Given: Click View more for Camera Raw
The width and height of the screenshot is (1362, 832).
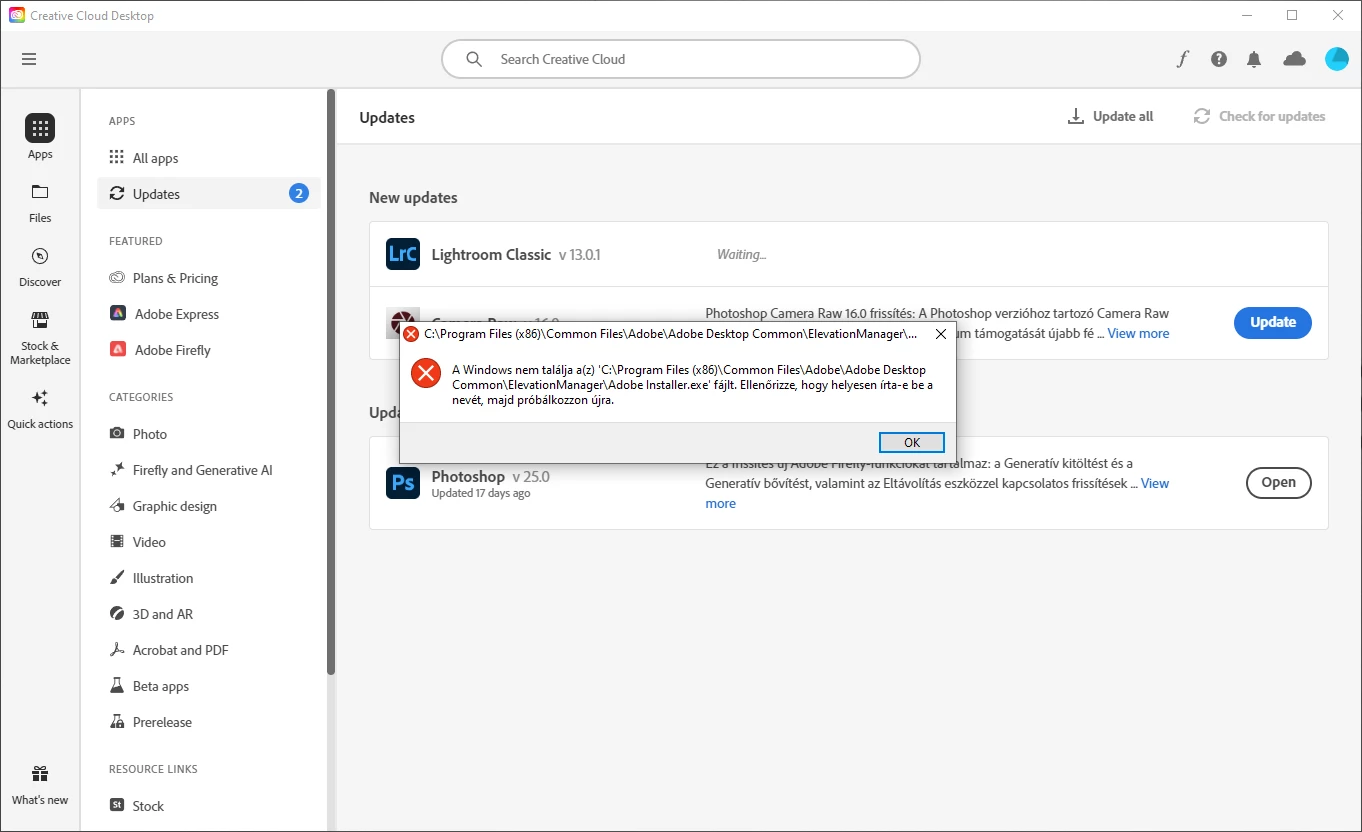Looking at the screenshot, I should click(1138, 334).
